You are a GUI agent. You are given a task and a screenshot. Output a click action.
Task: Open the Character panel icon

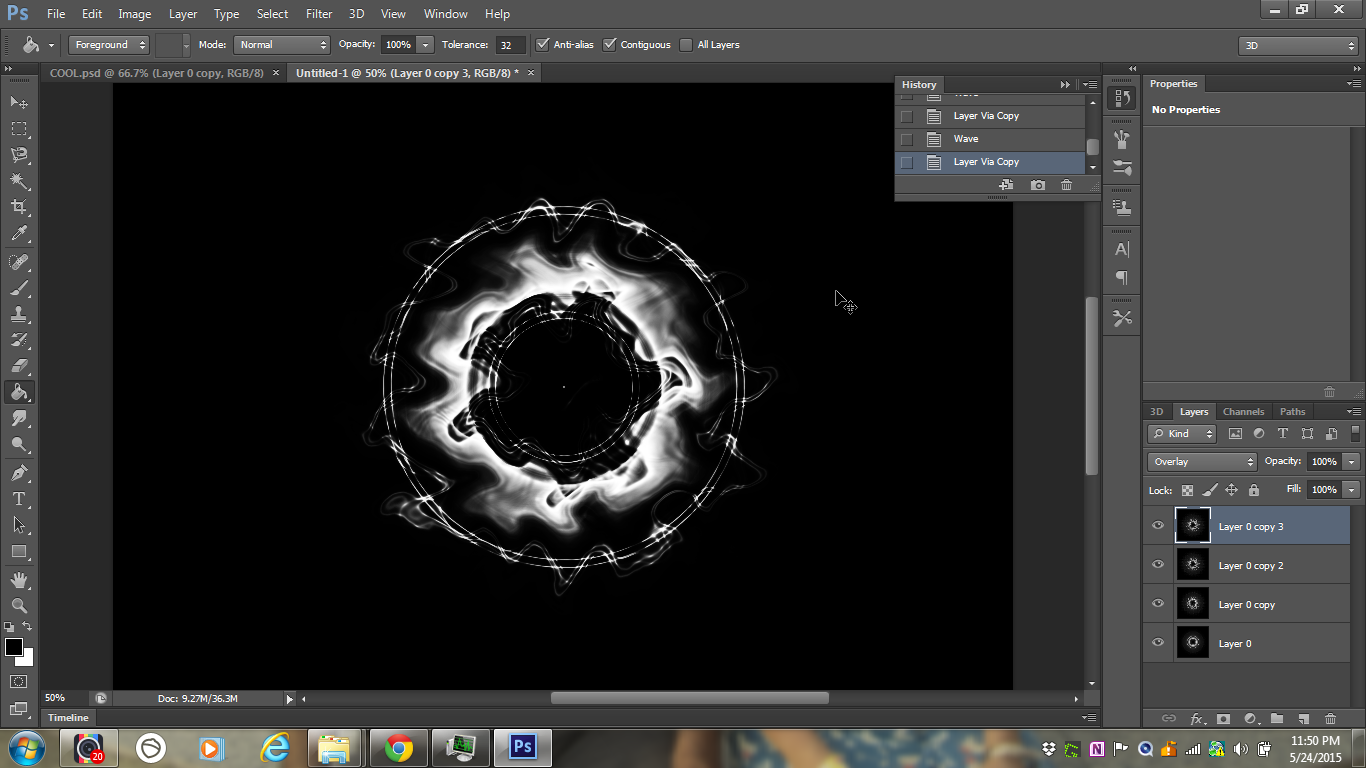pos(1122,250)
